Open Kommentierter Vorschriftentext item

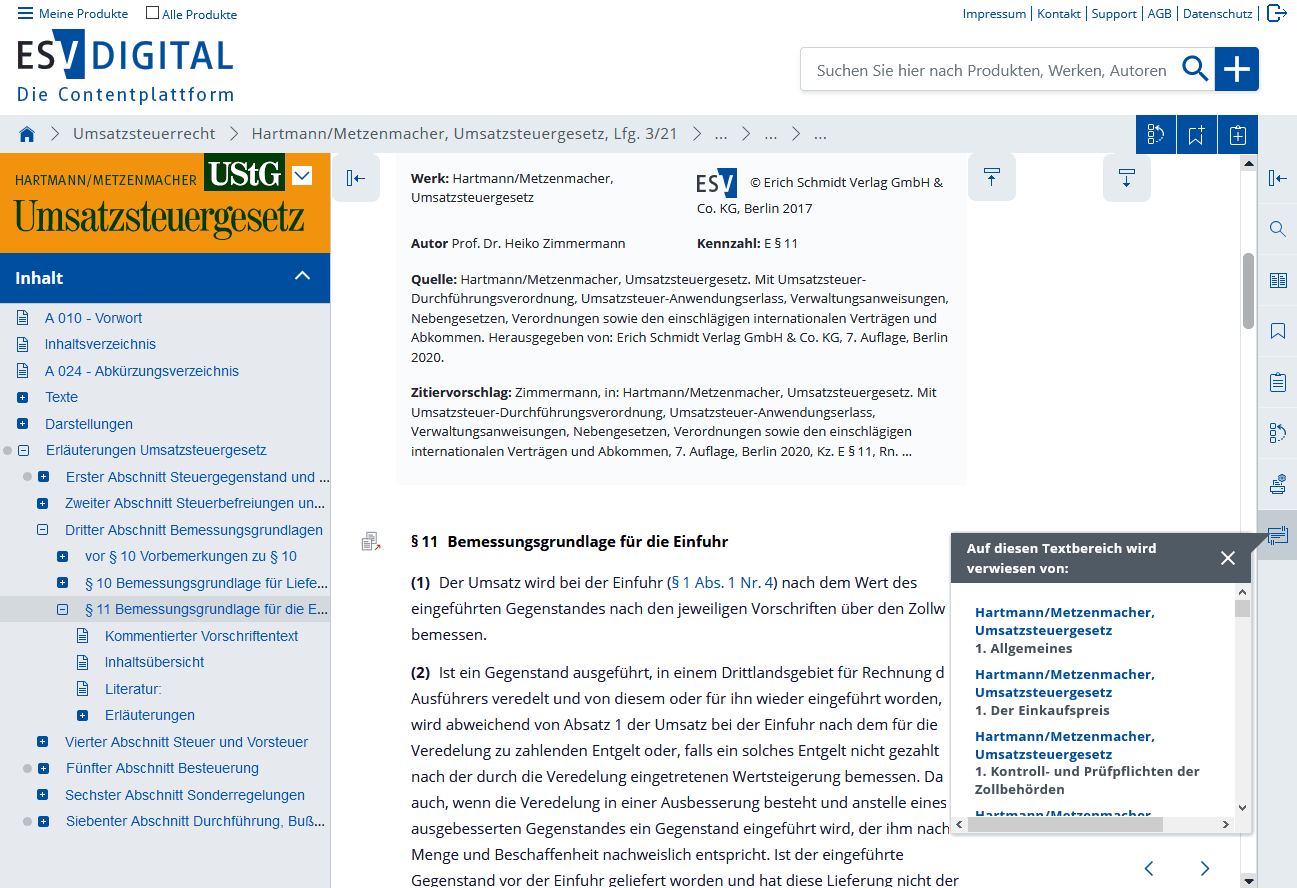[x=201, y=636]
